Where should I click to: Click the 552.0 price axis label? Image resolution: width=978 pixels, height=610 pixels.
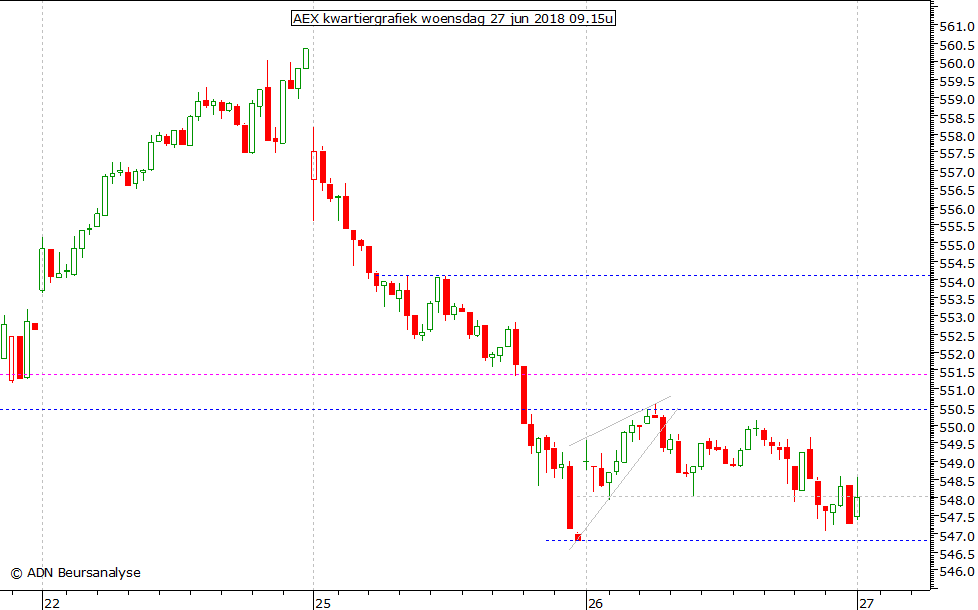coord(957,355)
